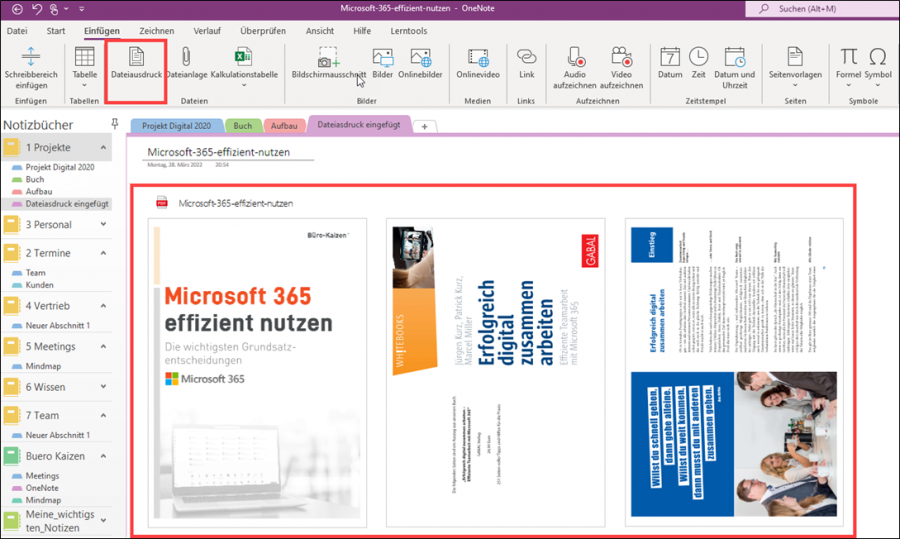Open the Hilfe ribbon tab

[362, 31]
